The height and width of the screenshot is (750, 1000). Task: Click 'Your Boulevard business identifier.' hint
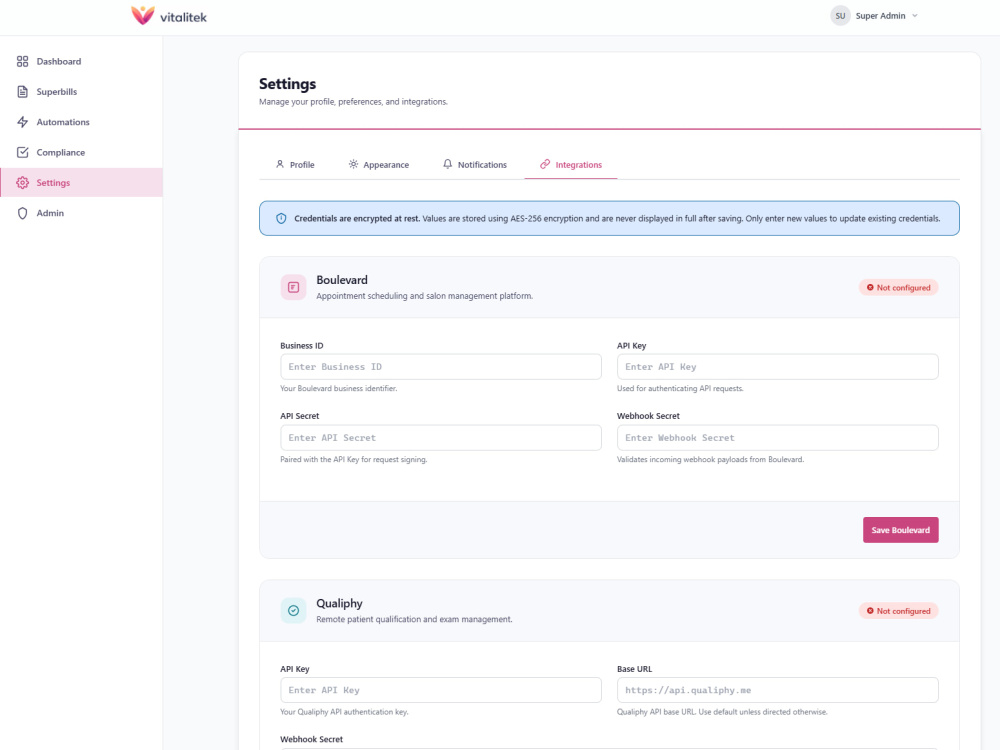click(x=339, y=388)
